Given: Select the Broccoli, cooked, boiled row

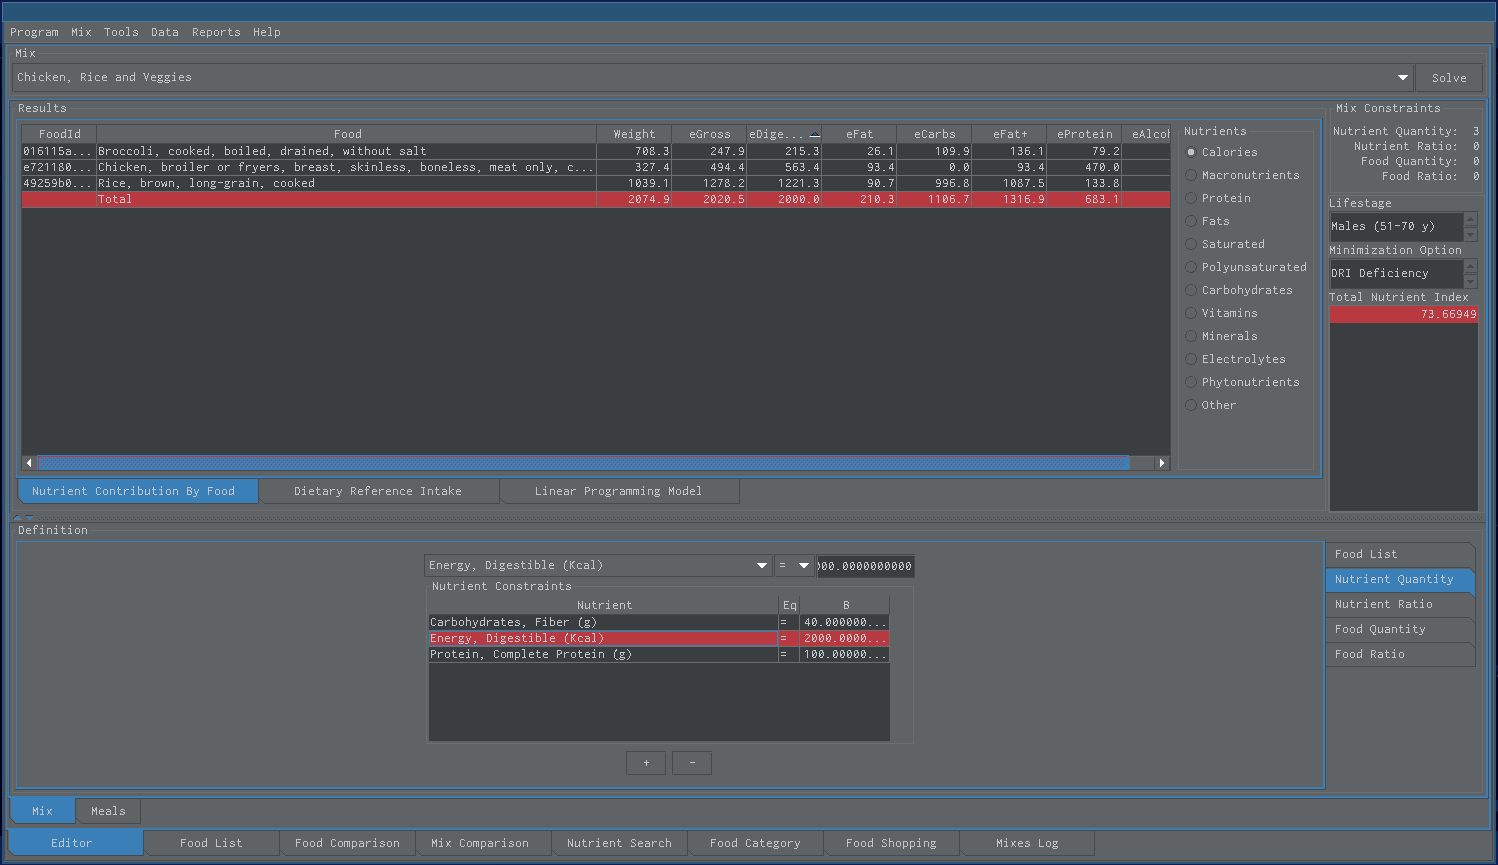Looking at the screenshot, I should click(x=596, y=151).
